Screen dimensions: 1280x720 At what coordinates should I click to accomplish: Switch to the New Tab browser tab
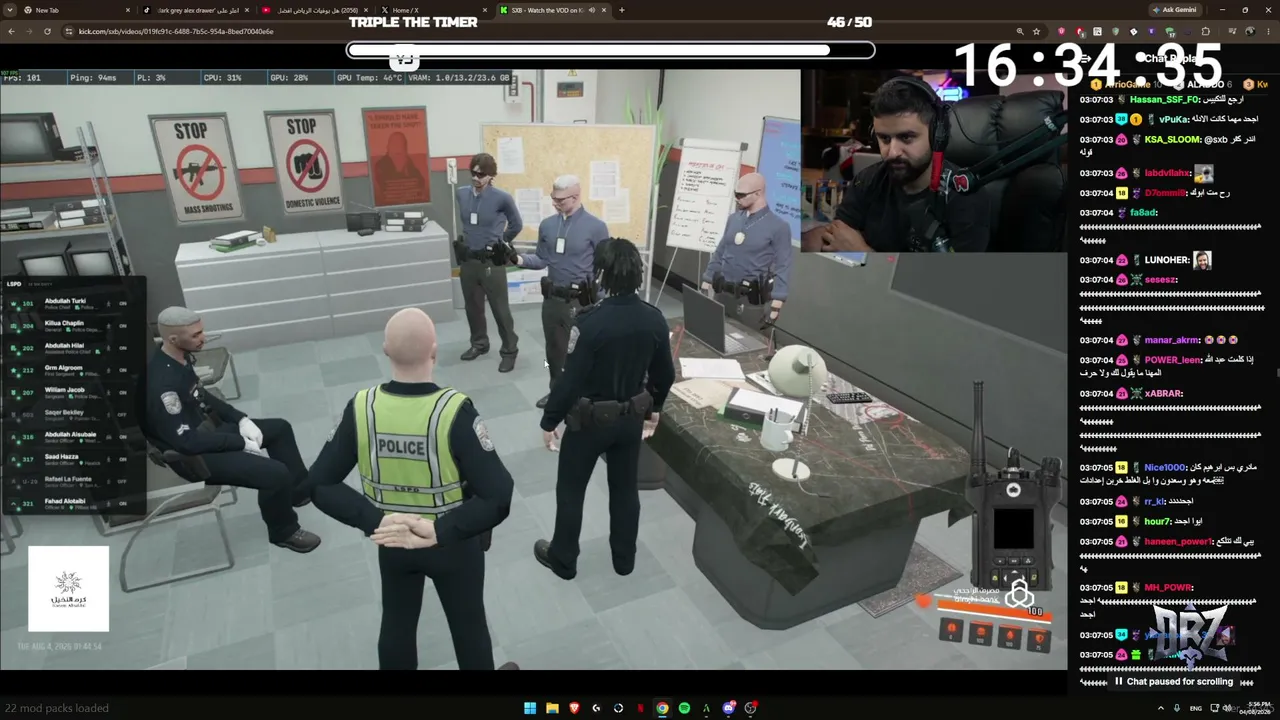(x=76, y=10)
